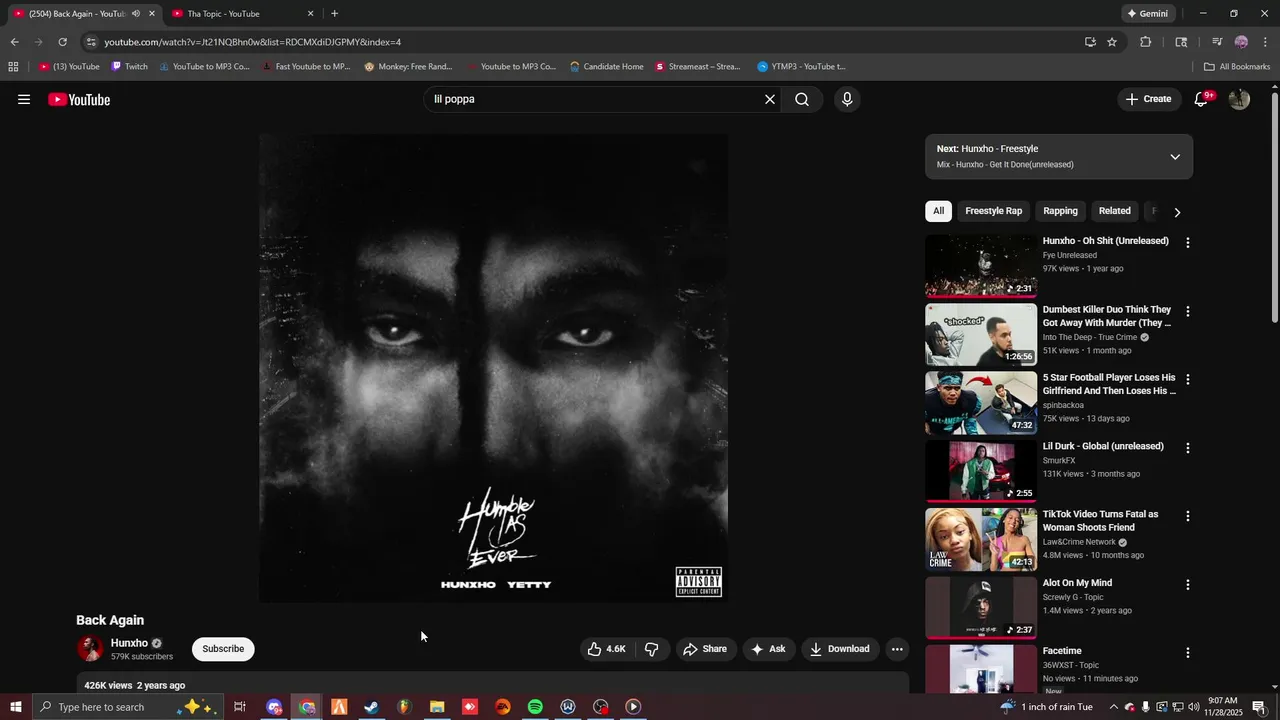
Task: Go back in browser history
Action: 14,42
